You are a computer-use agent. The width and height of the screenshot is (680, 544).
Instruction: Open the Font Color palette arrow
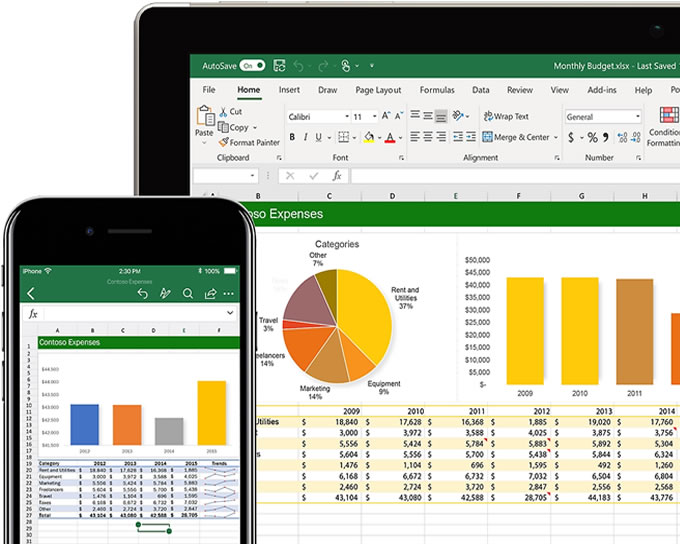click(x=400, y=138)
